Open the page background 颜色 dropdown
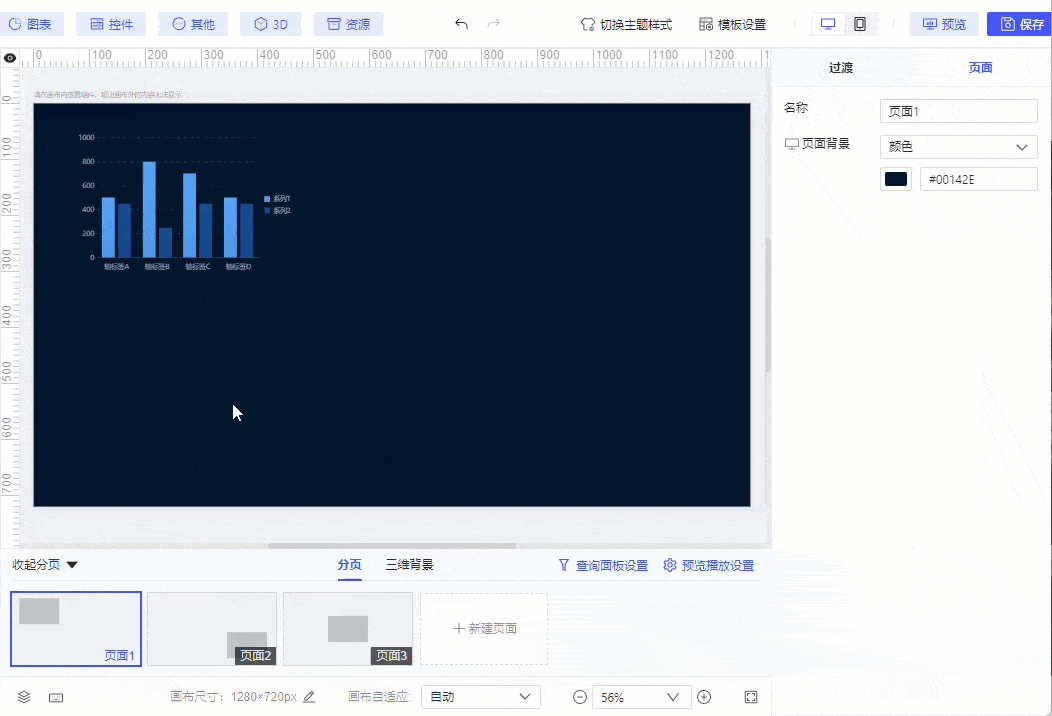This screenshot has width=1052, height=716. [958, 146]
